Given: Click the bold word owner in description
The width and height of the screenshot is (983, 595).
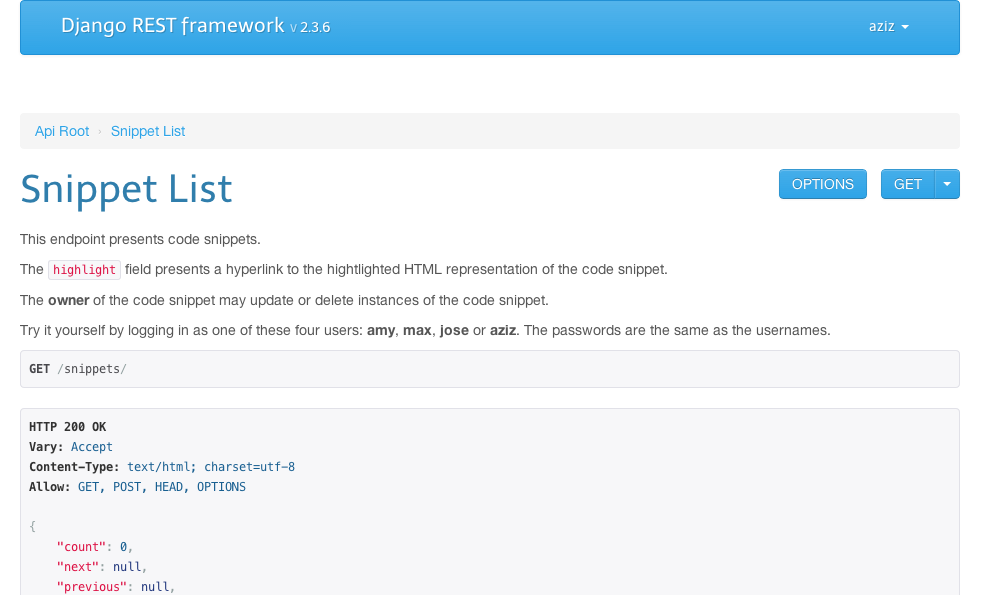Looking at the screenshot, I should pos(68,300).
